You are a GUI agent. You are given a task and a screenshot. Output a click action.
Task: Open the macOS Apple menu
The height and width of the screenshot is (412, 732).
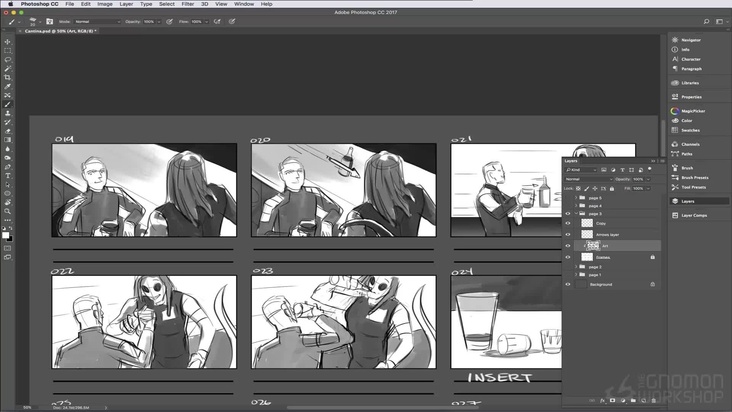pyautogui.click(x=10, y=4)
